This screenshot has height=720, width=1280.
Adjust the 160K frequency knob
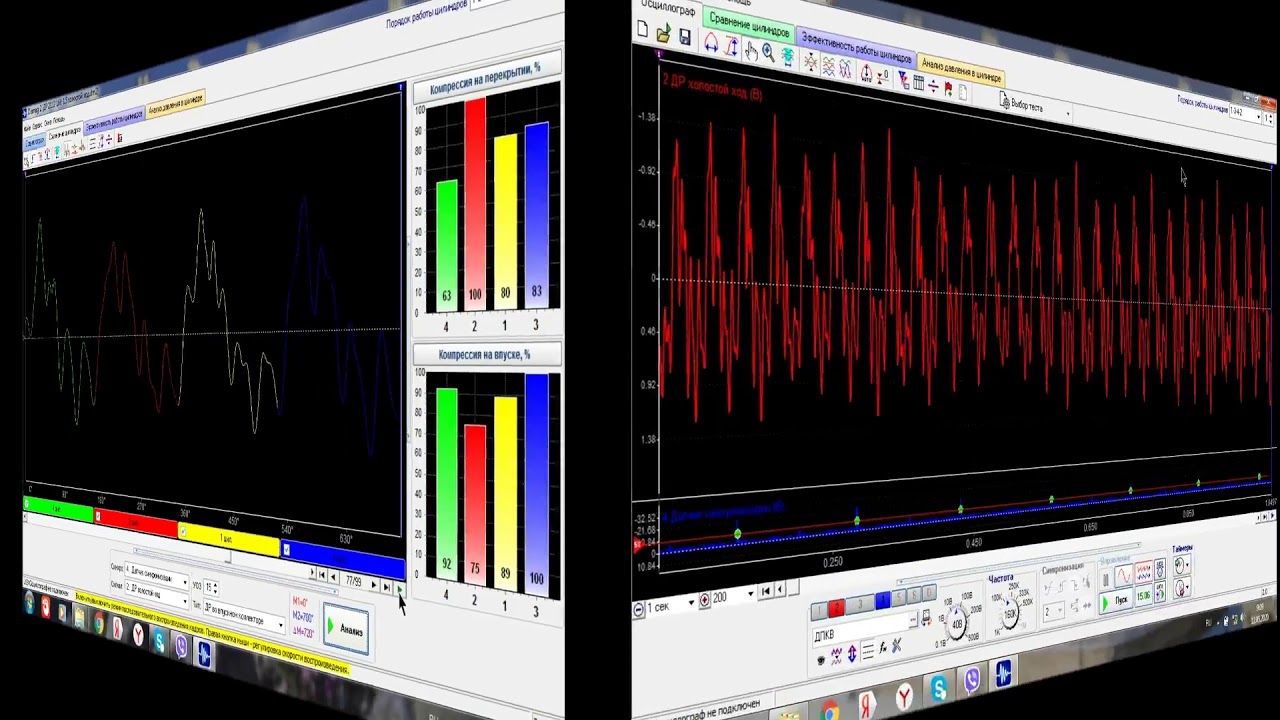click(1010, 612)
